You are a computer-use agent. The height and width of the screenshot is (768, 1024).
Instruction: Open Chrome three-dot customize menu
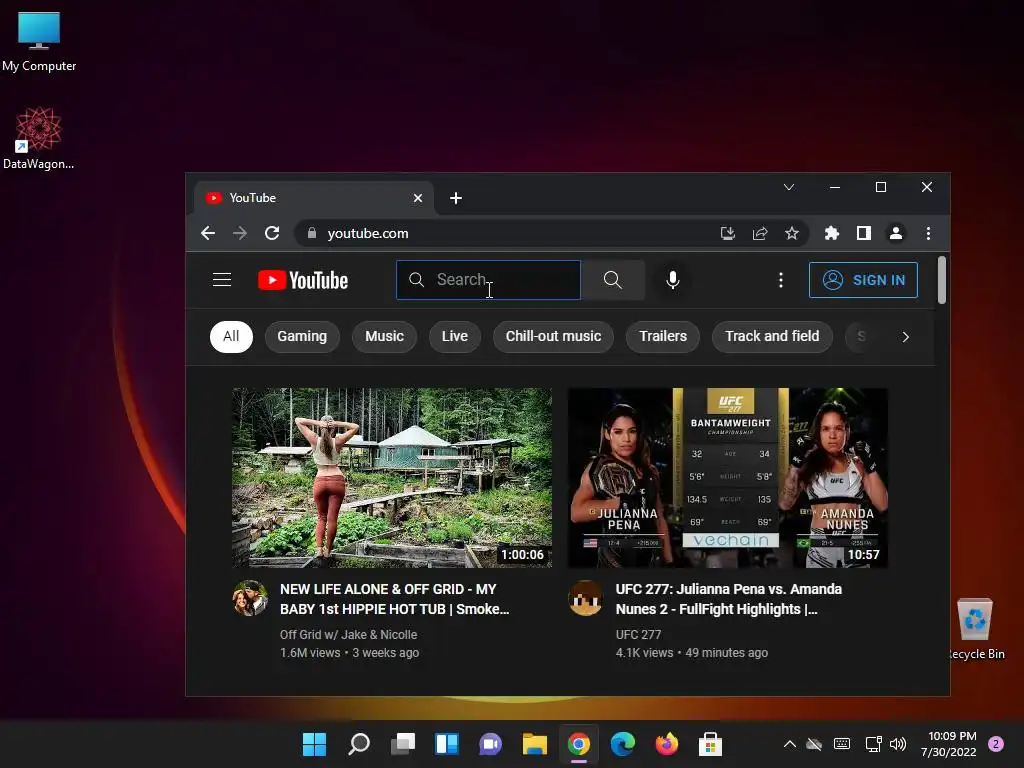point(928,233)
